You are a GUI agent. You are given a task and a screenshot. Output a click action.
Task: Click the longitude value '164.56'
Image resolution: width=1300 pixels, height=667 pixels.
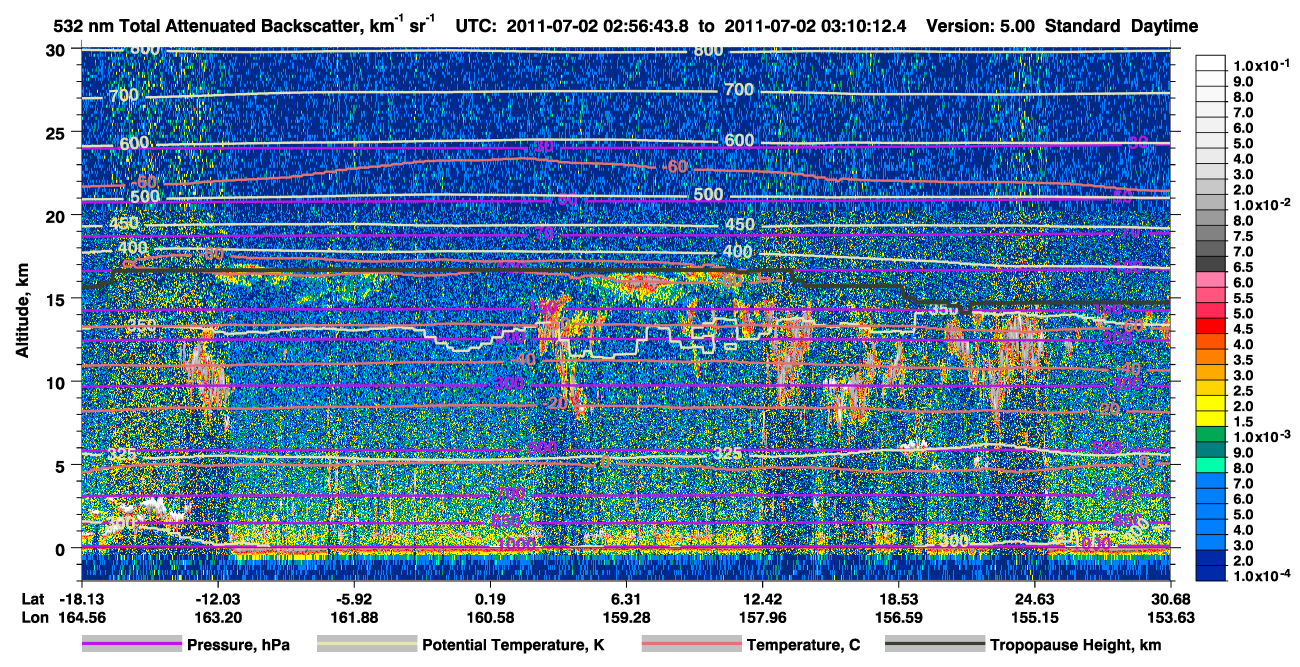[81, 617]
